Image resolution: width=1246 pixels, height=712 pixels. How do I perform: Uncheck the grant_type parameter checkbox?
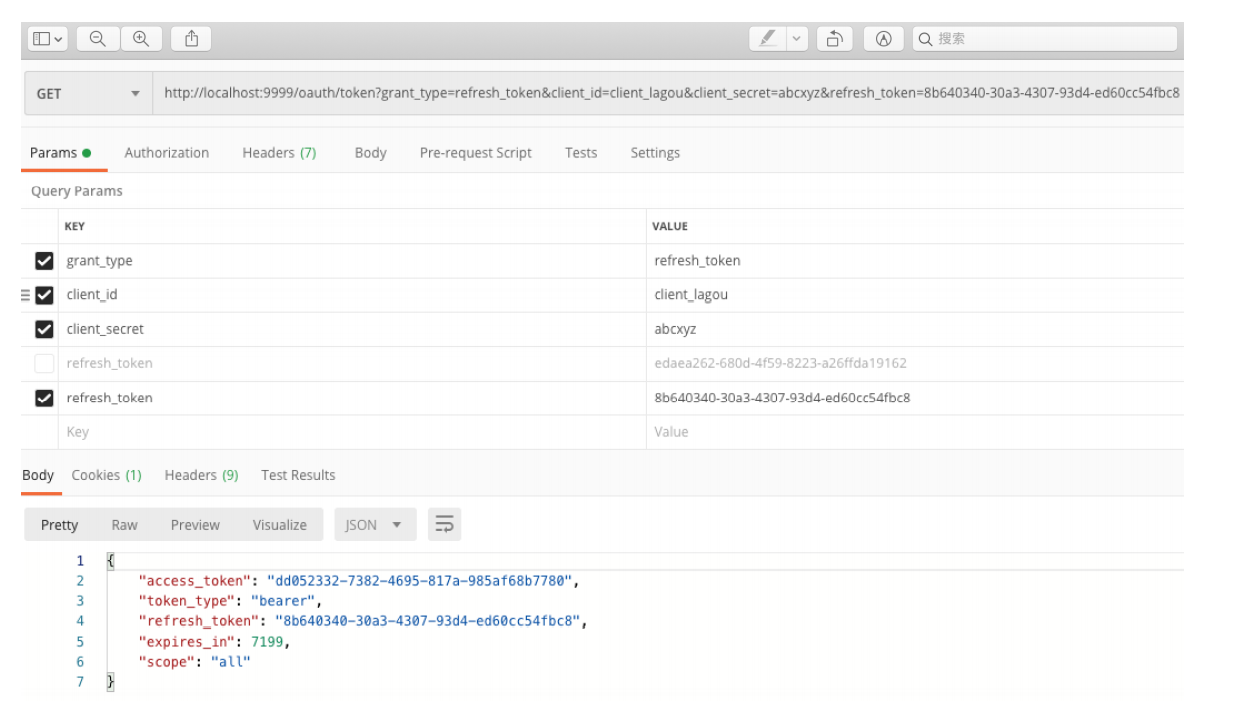pyautogui.click(x=44, y=261)
